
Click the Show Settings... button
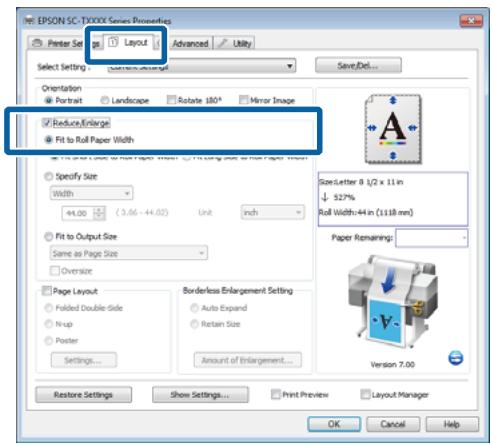pyautogui.click(x=200, y=395)
